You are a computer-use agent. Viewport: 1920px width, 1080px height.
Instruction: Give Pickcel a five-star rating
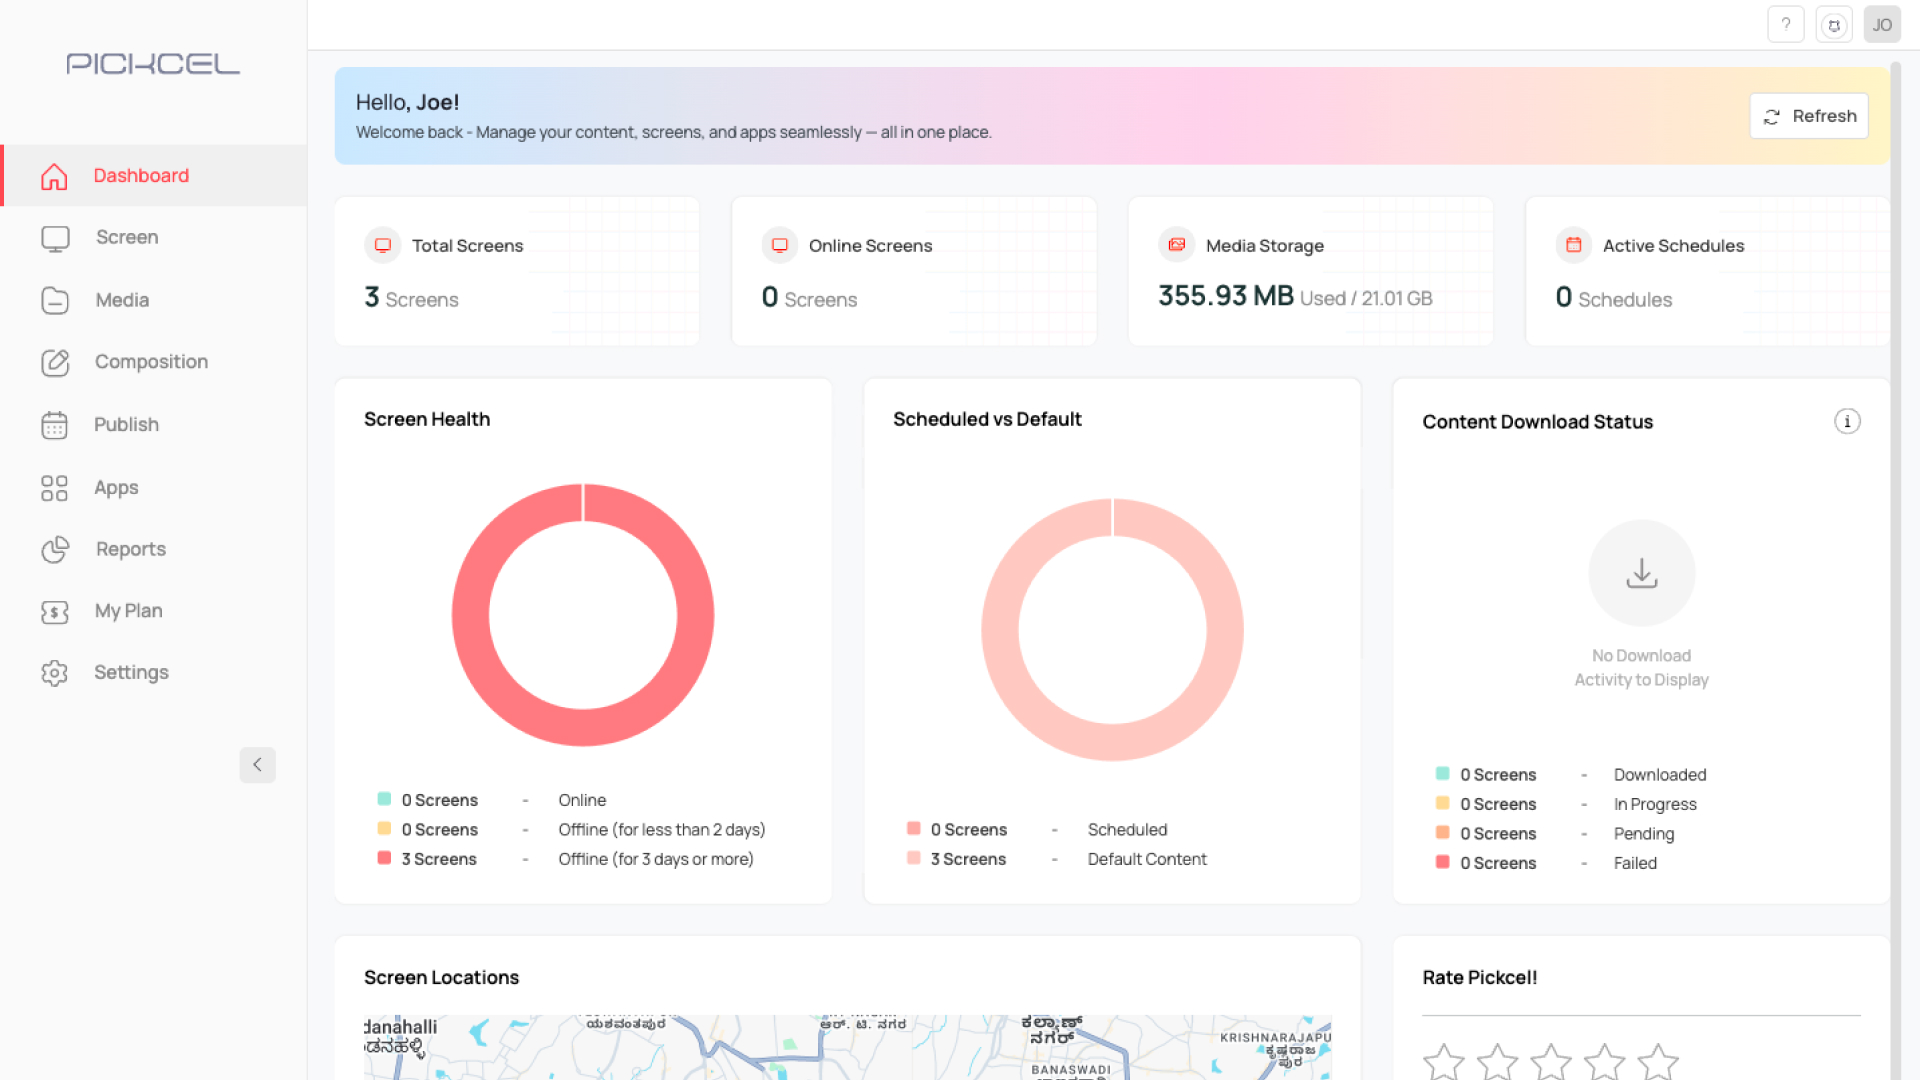coord(1657,1063)
